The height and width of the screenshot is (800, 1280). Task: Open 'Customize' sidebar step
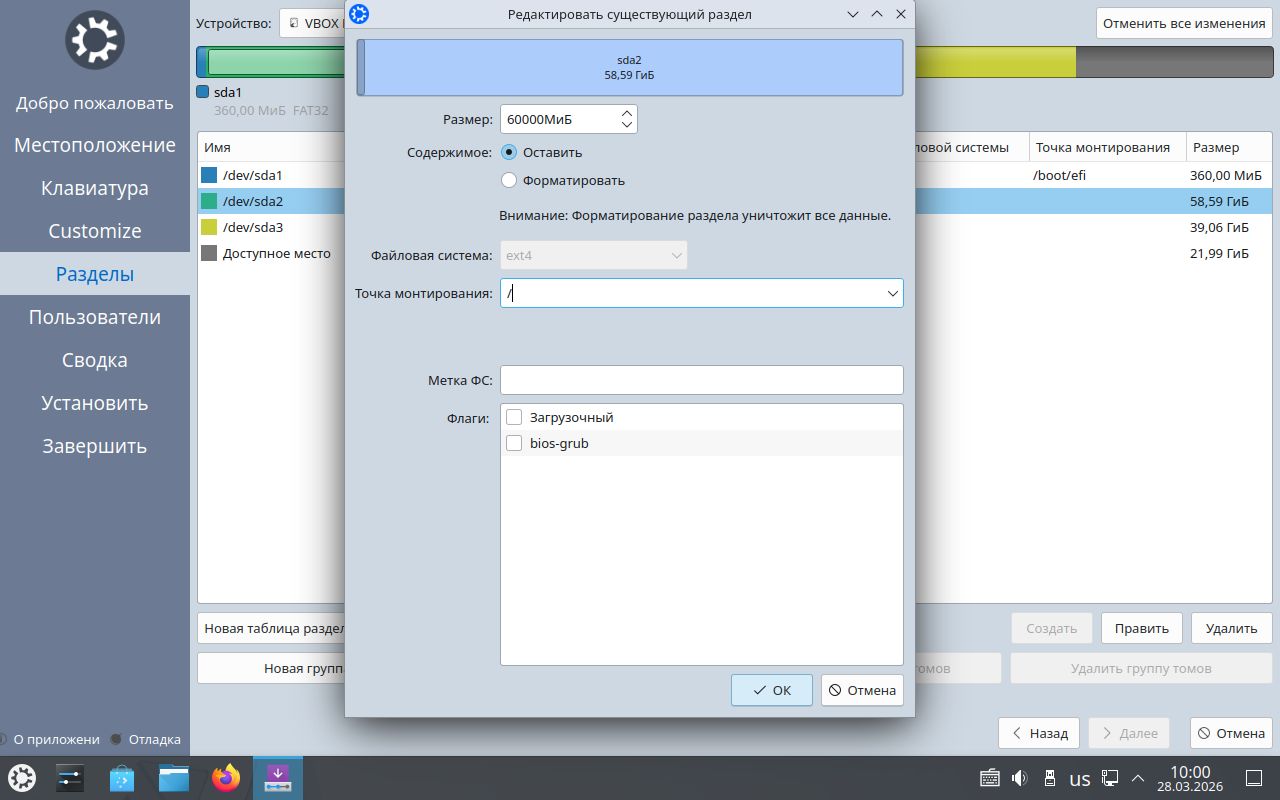95,231
